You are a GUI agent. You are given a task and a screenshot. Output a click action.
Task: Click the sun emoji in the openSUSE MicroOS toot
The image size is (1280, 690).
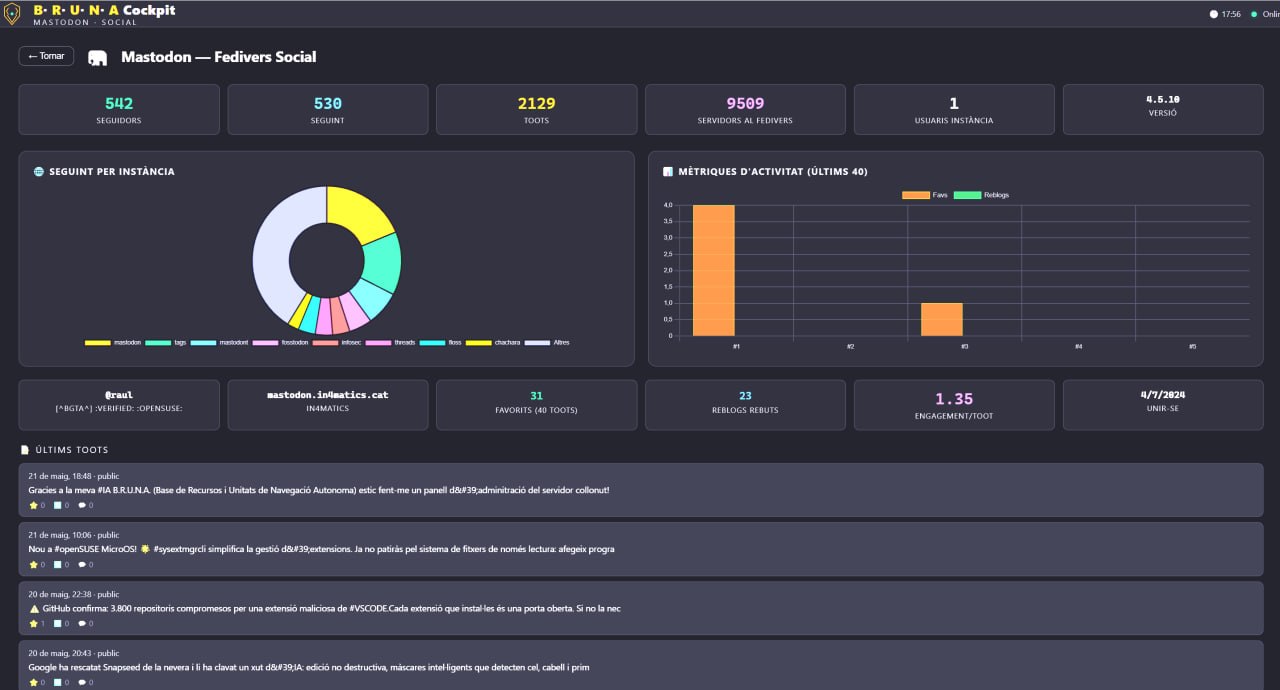[144, 549]
